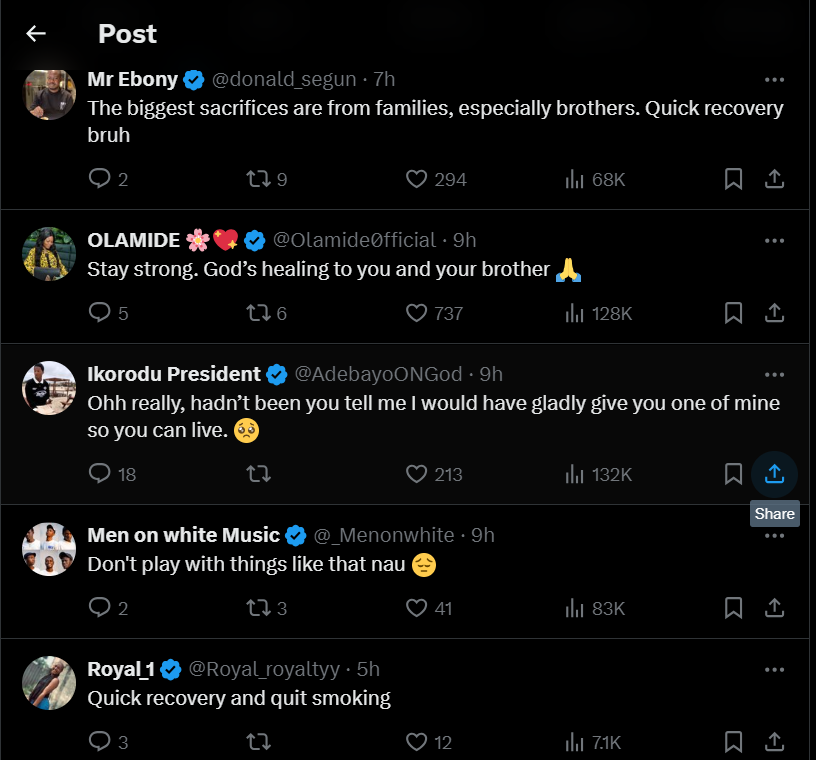
Task: Reply to Mr Ebony's post
Action: coord(100,179)
